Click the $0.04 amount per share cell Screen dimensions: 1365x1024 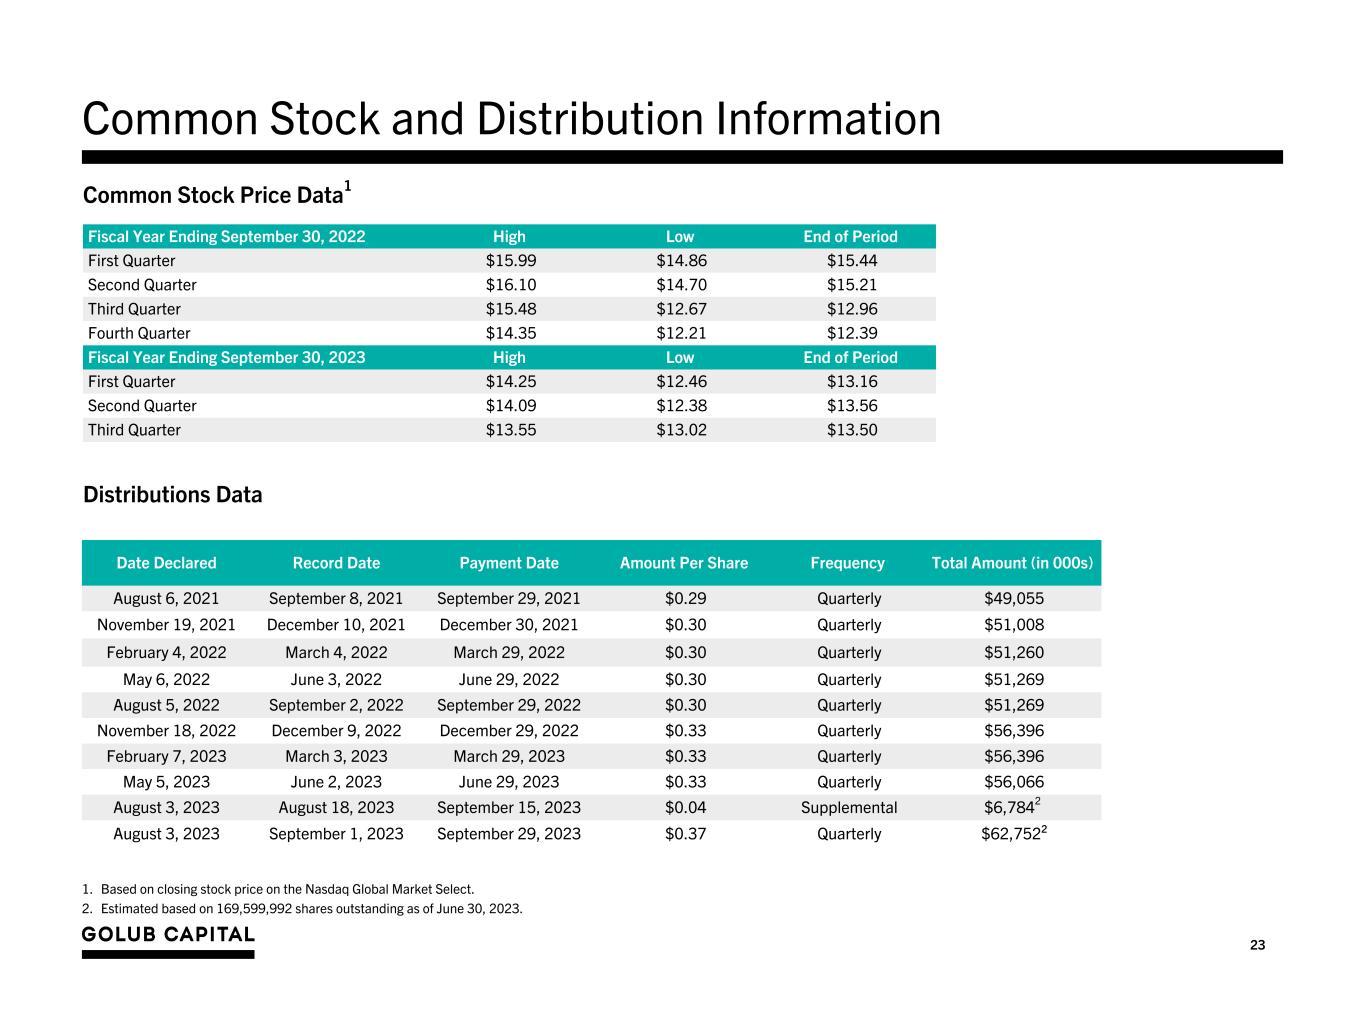click(x=685, y=808)
